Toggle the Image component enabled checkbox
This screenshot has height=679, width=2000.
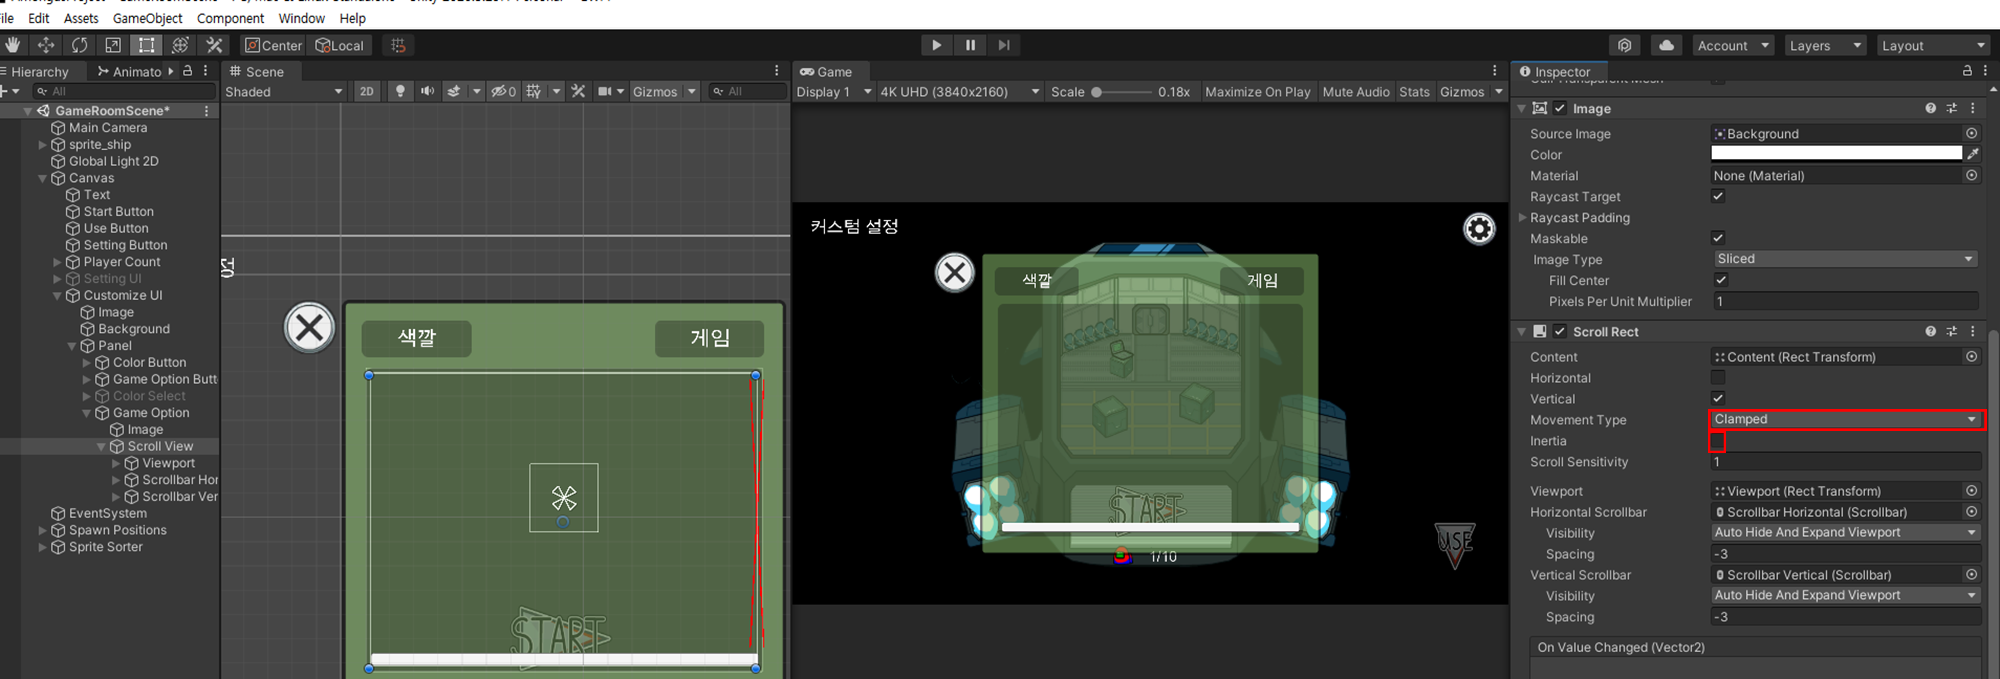pos(1560,108)
